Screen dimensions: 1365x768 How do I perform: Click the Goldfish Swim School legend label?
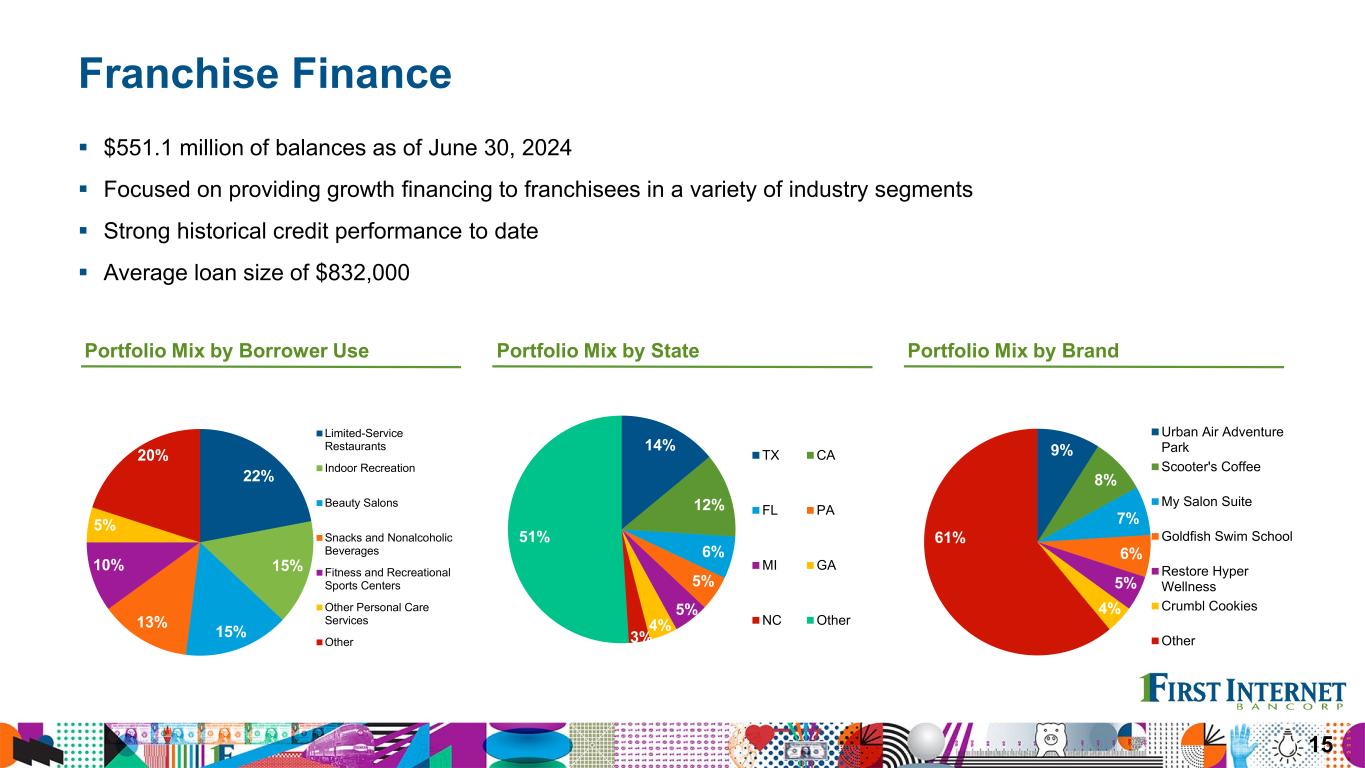coord(1227,537)
